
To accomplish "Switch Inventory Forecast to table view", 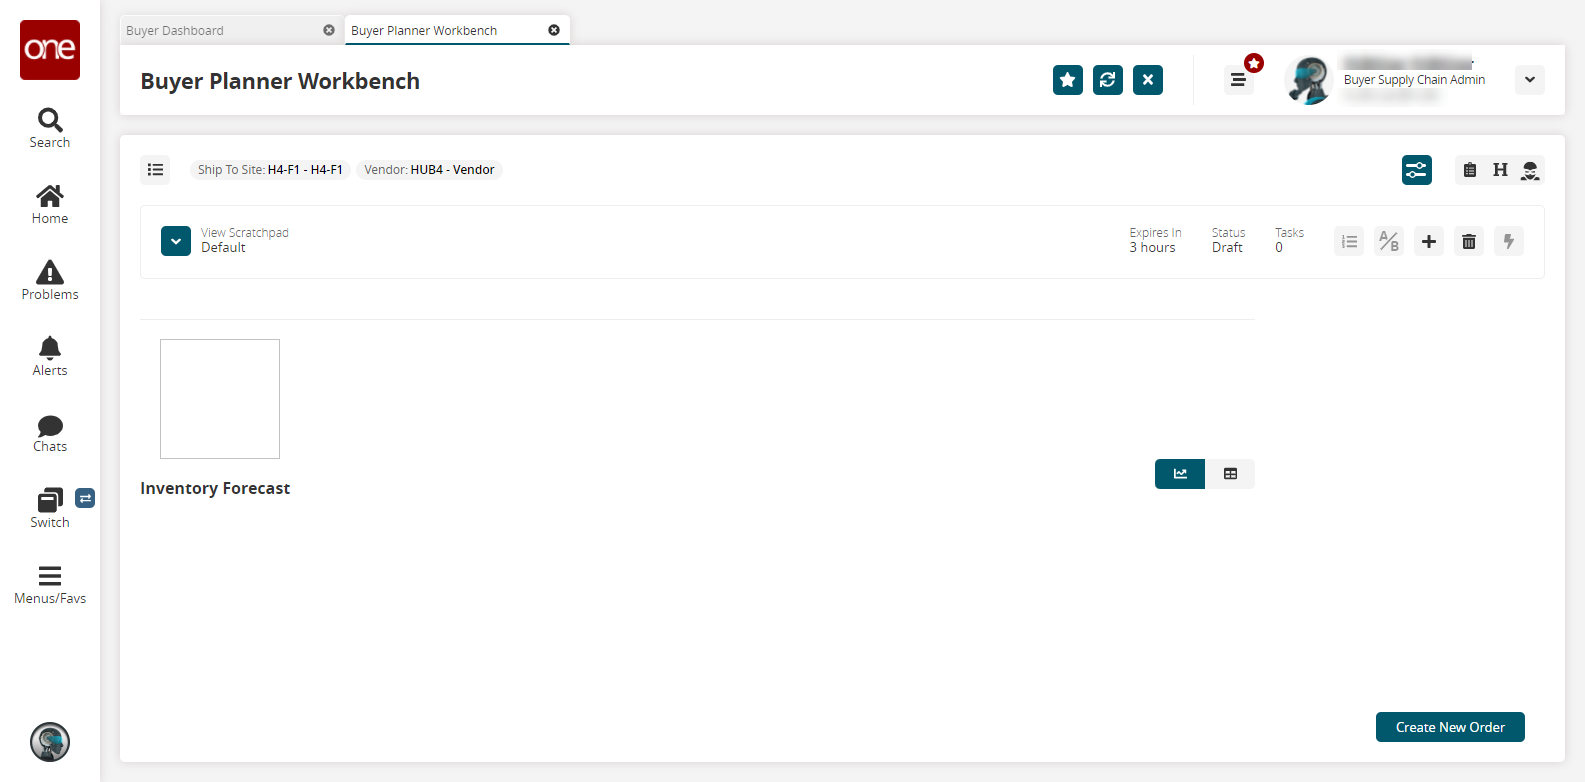I will click(1230, 474).
